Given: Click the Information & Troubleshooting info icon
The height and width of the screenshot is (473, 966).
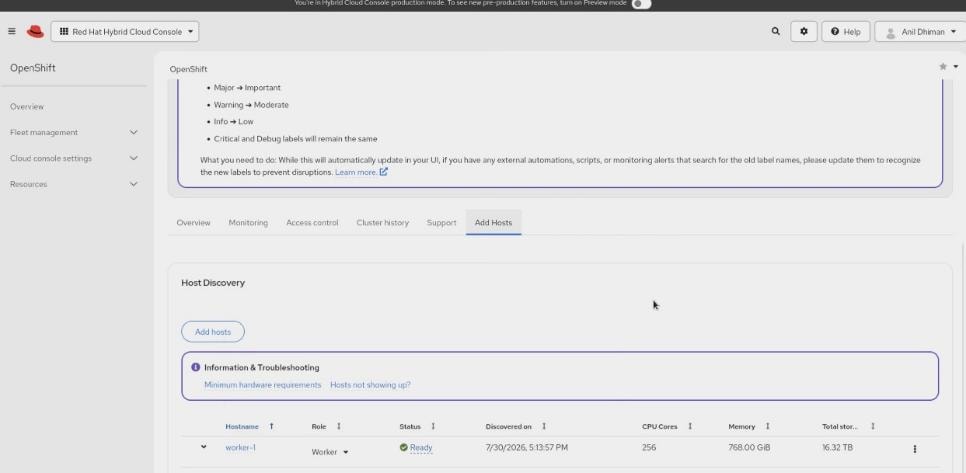Looking at the screenshot, I should pos(195,367).
